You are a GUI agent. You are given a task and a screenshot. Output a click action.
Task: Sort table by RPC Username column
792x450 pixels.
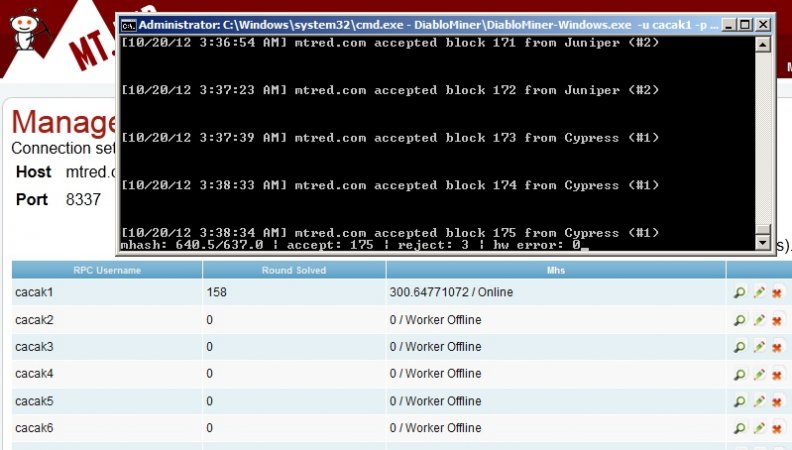click(107, 270)
